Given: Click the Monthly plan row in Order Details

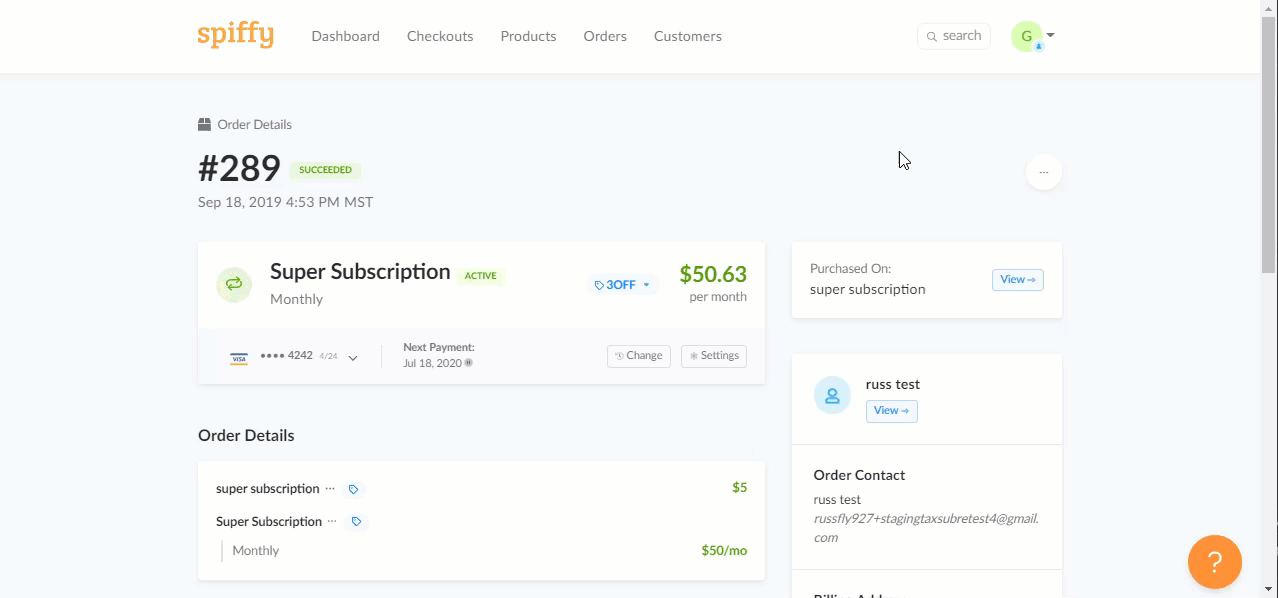Looking at the screenshot, I should click(x=484, y=551).
